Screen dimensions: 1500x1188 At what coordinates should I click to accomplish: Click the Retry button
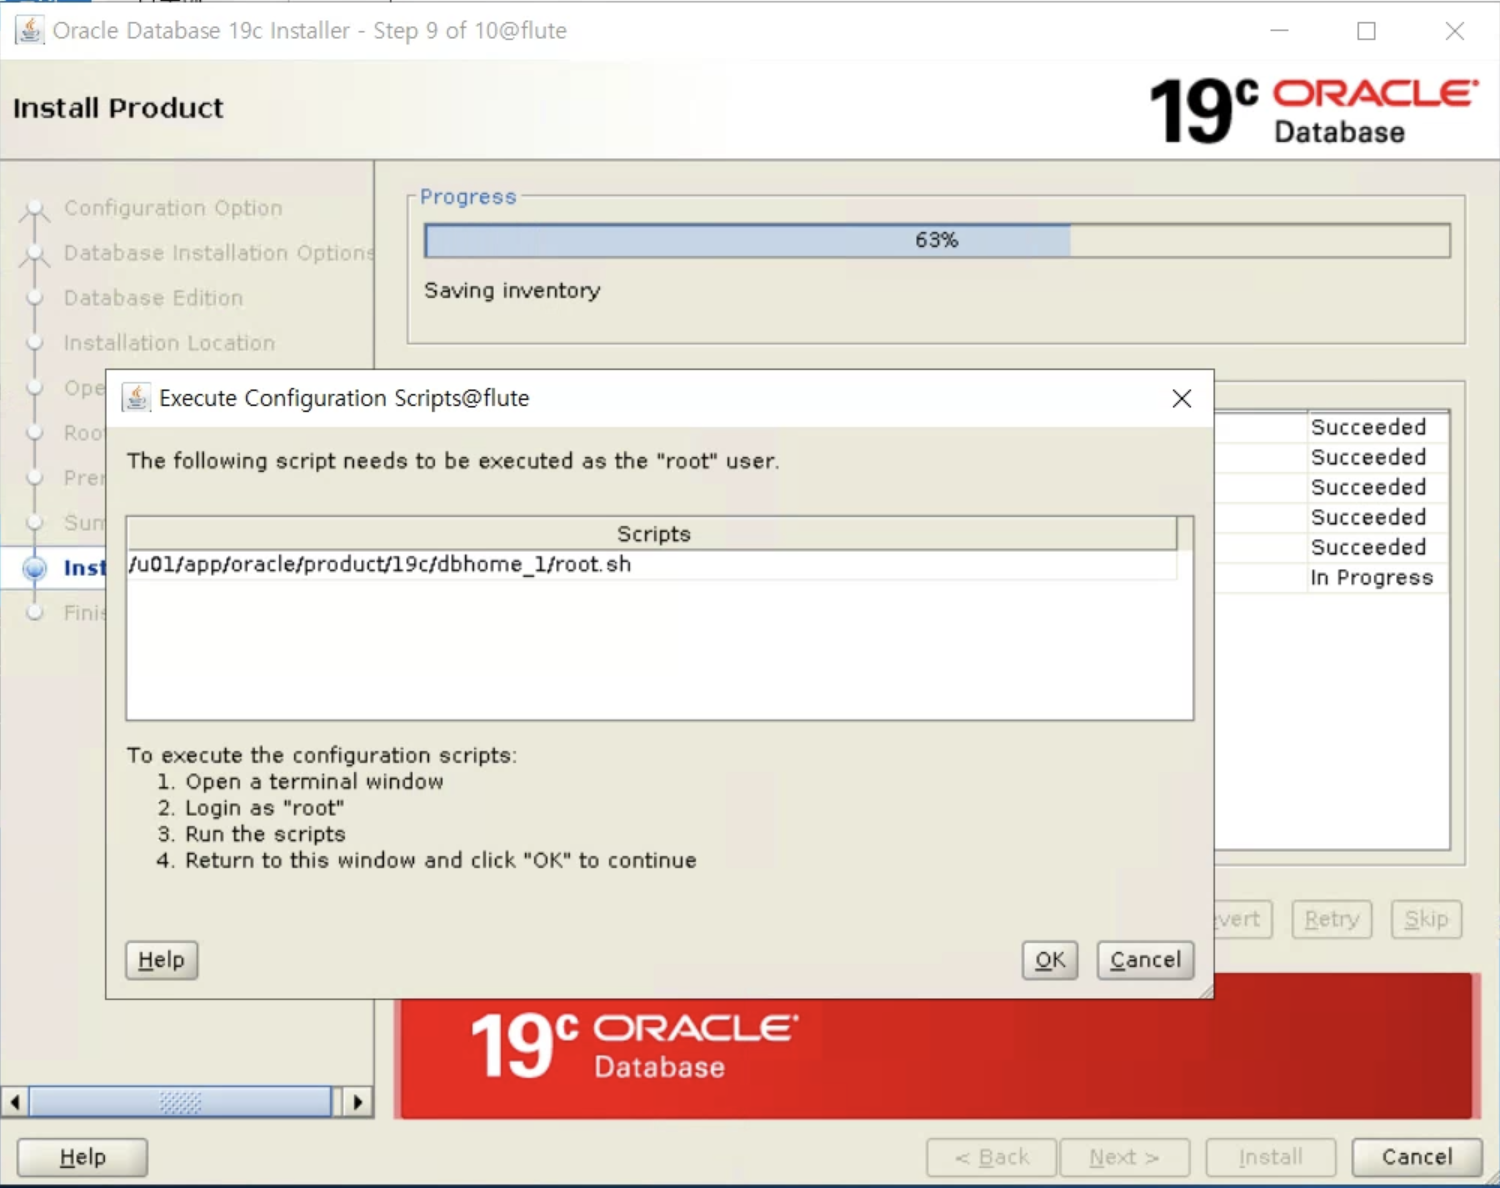[x=1331, y=919]
